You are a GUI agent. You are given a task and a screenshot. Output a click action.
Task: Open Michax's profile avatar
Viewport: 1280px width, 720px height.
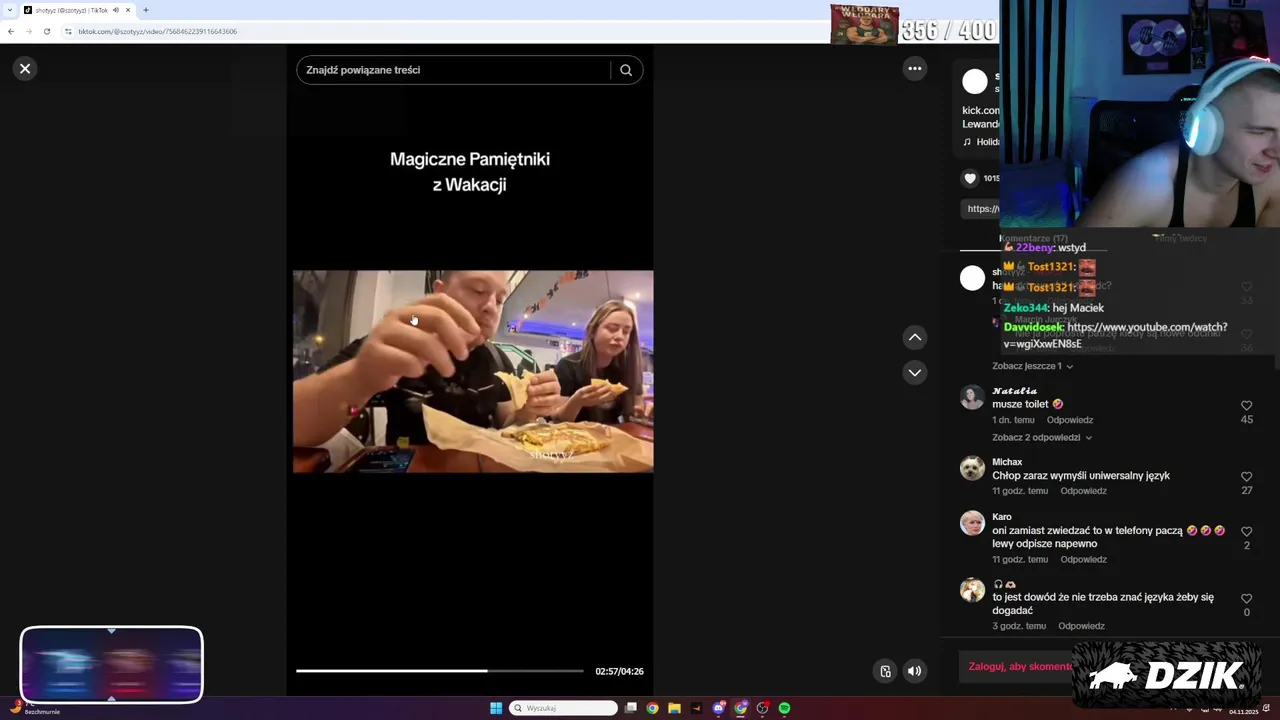click(972, 468)
